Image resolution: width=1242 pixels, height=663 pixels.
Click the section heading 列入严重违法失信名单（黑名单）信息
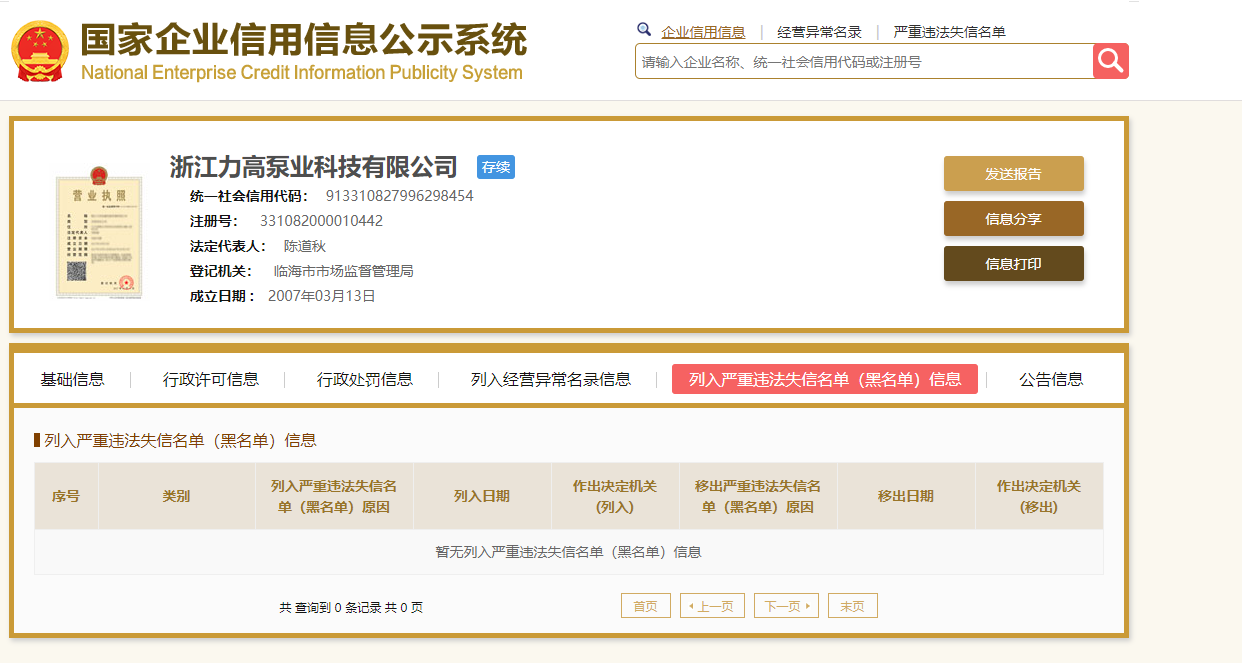click(x=180, y=440)
